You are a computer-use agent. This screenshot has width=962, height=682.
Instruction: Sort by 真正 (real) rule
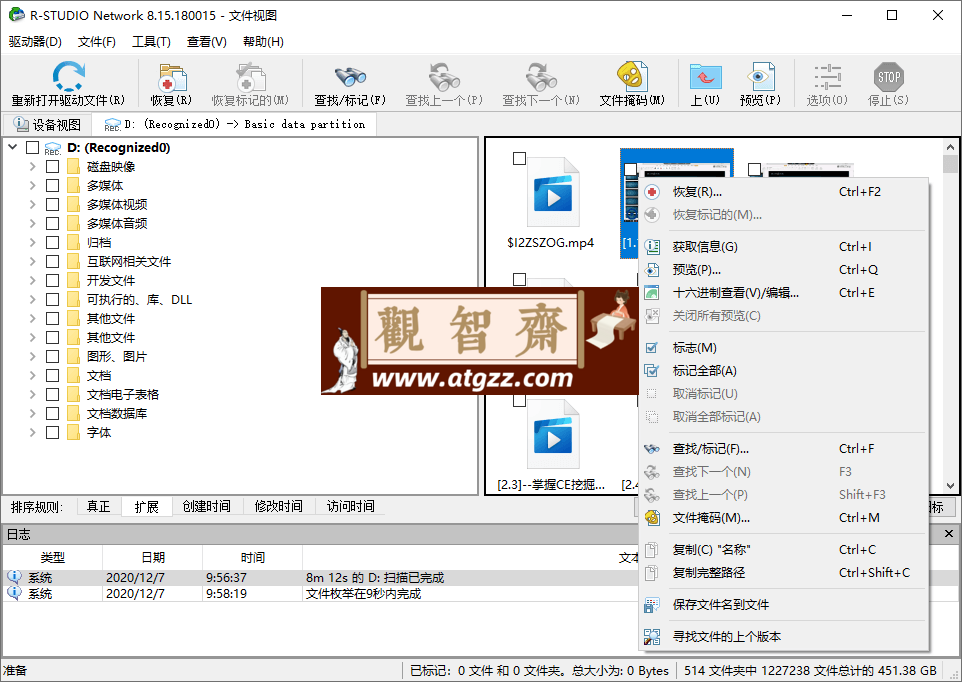click(x=98, y=507)
